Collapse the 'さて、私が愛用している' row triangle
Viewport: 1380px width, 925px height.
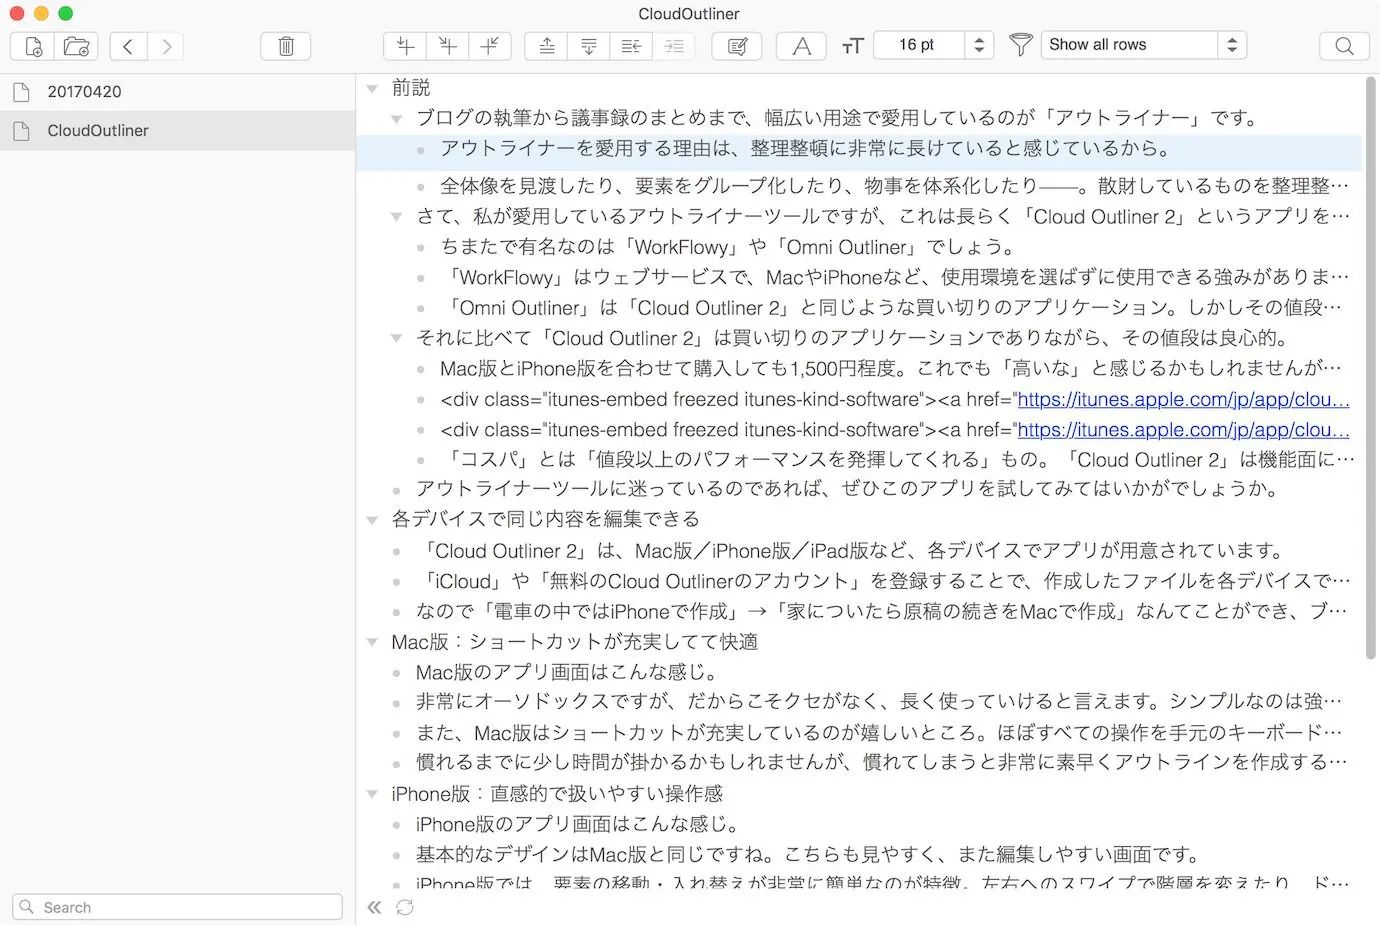pyautogui.click(x=396, y=217)
